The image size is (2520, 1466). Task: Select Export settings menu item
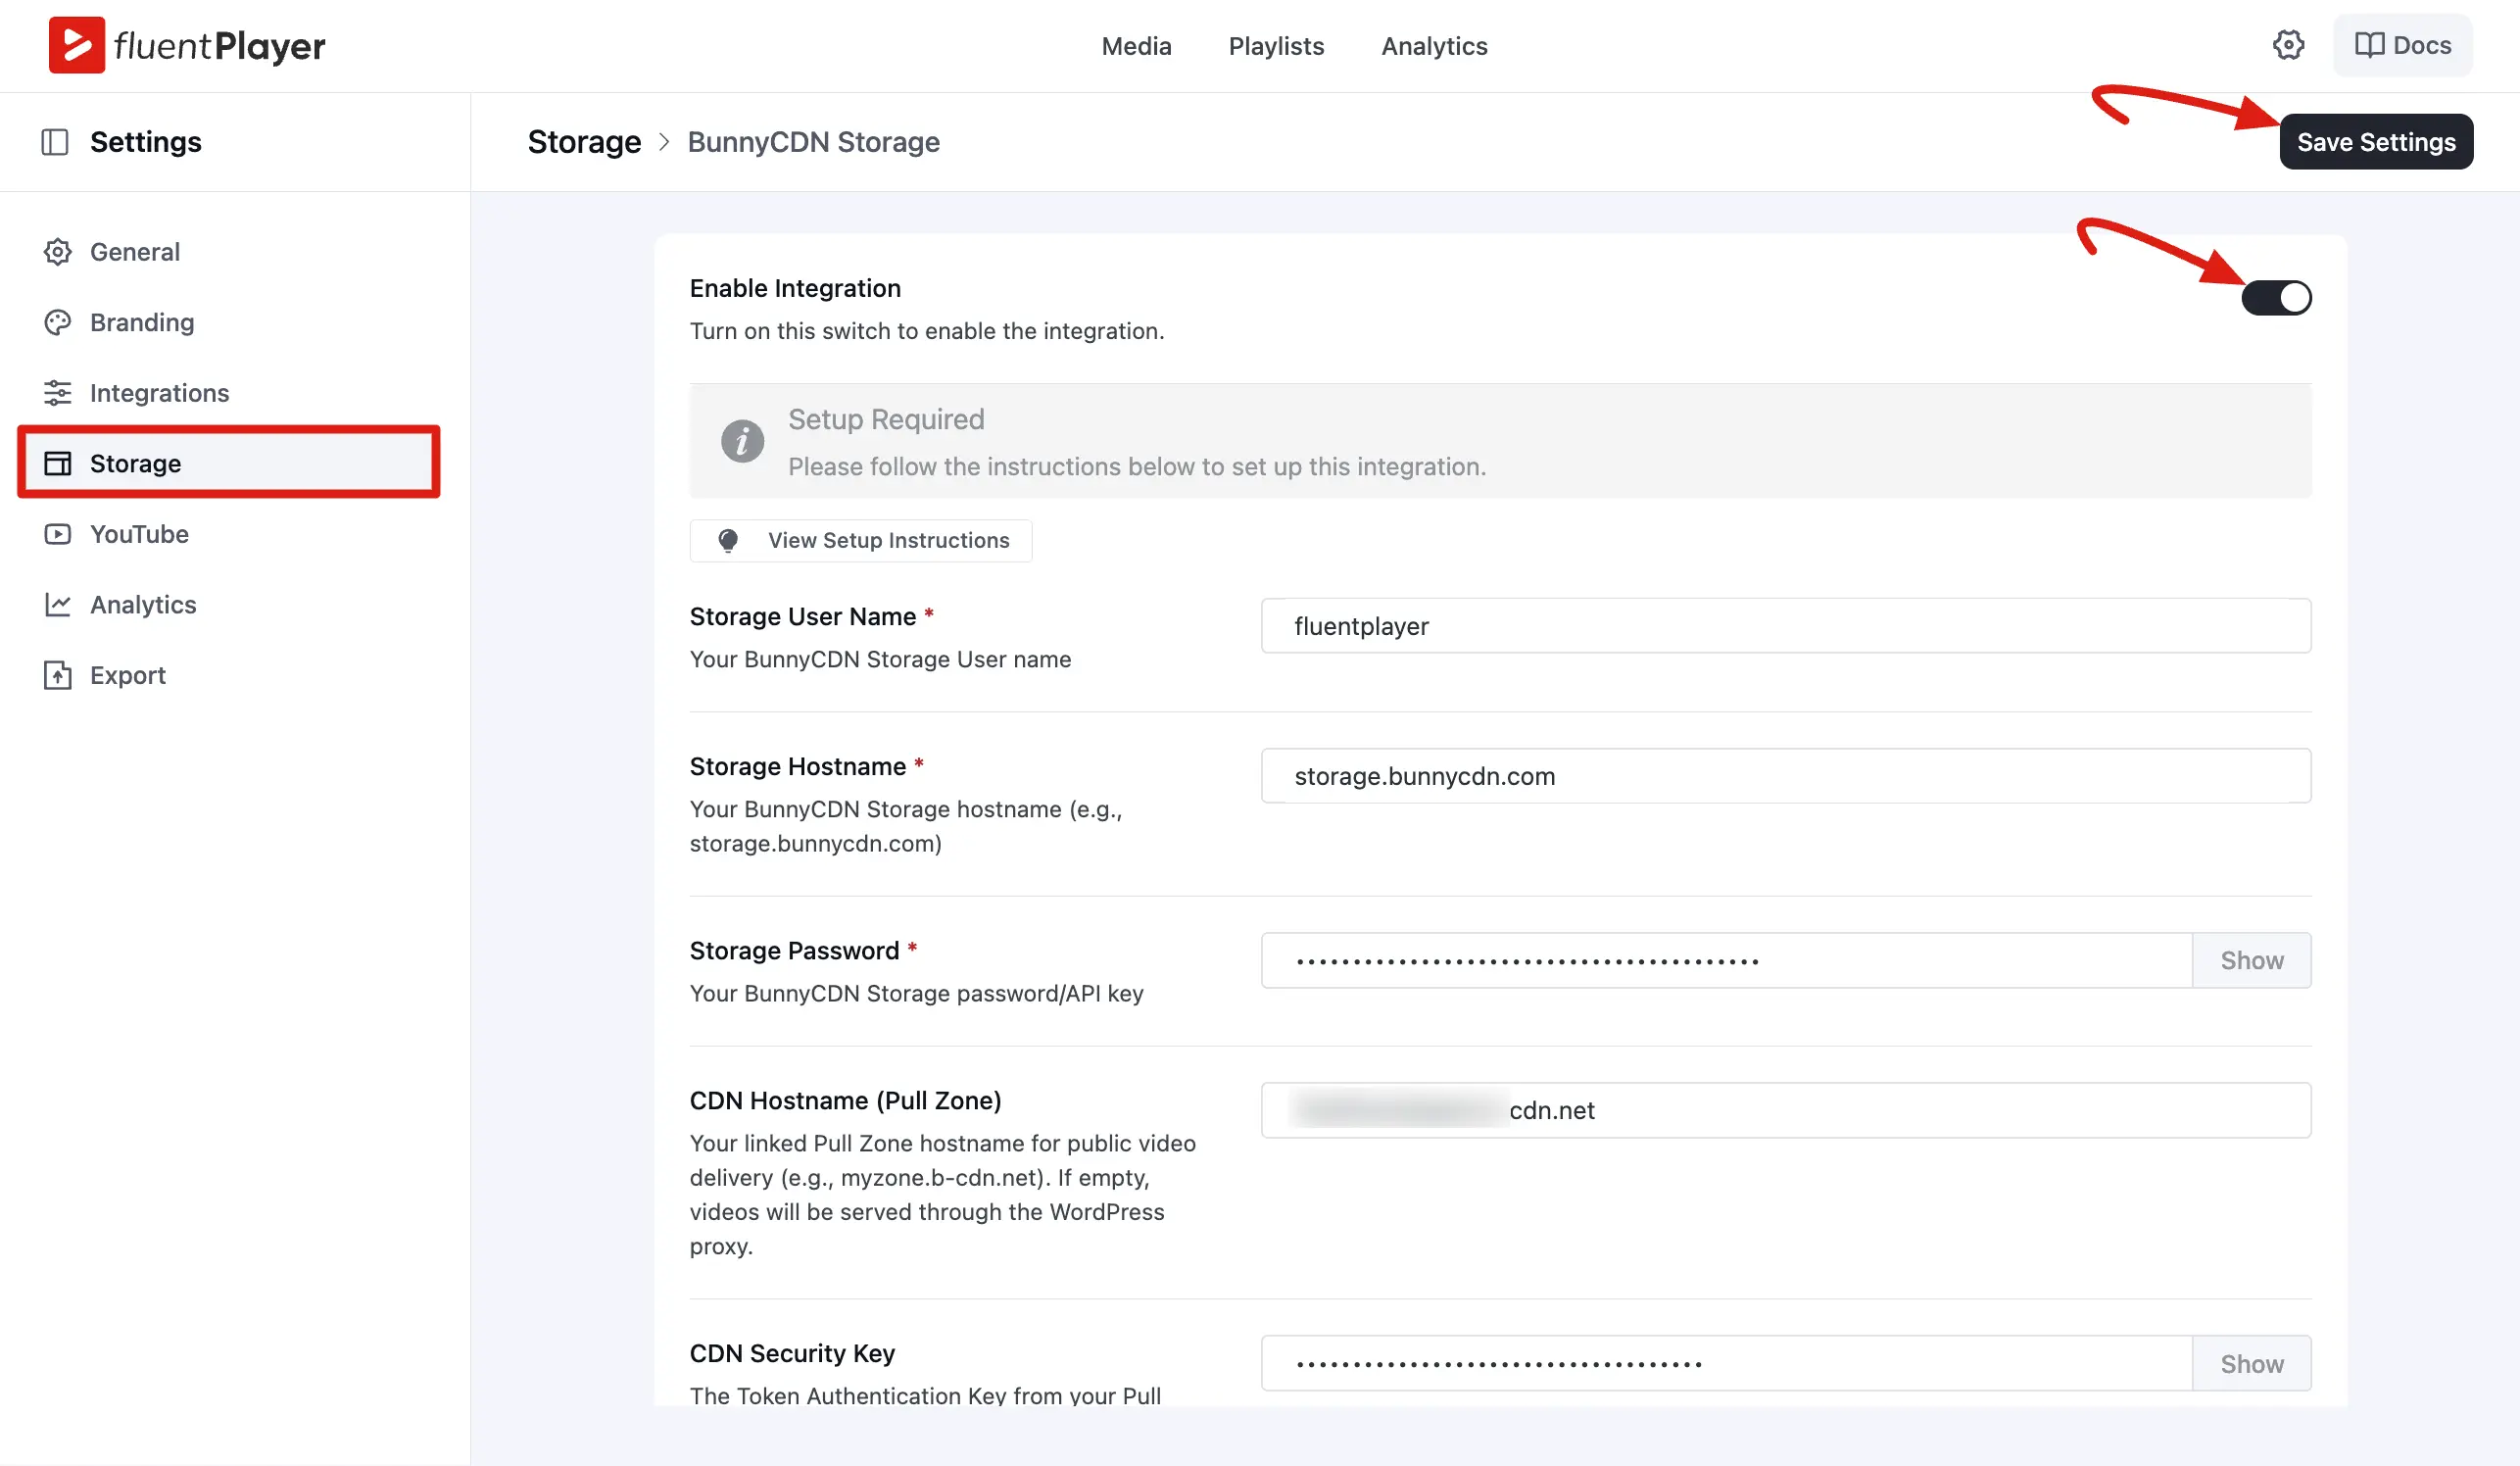tap(229, 675)
